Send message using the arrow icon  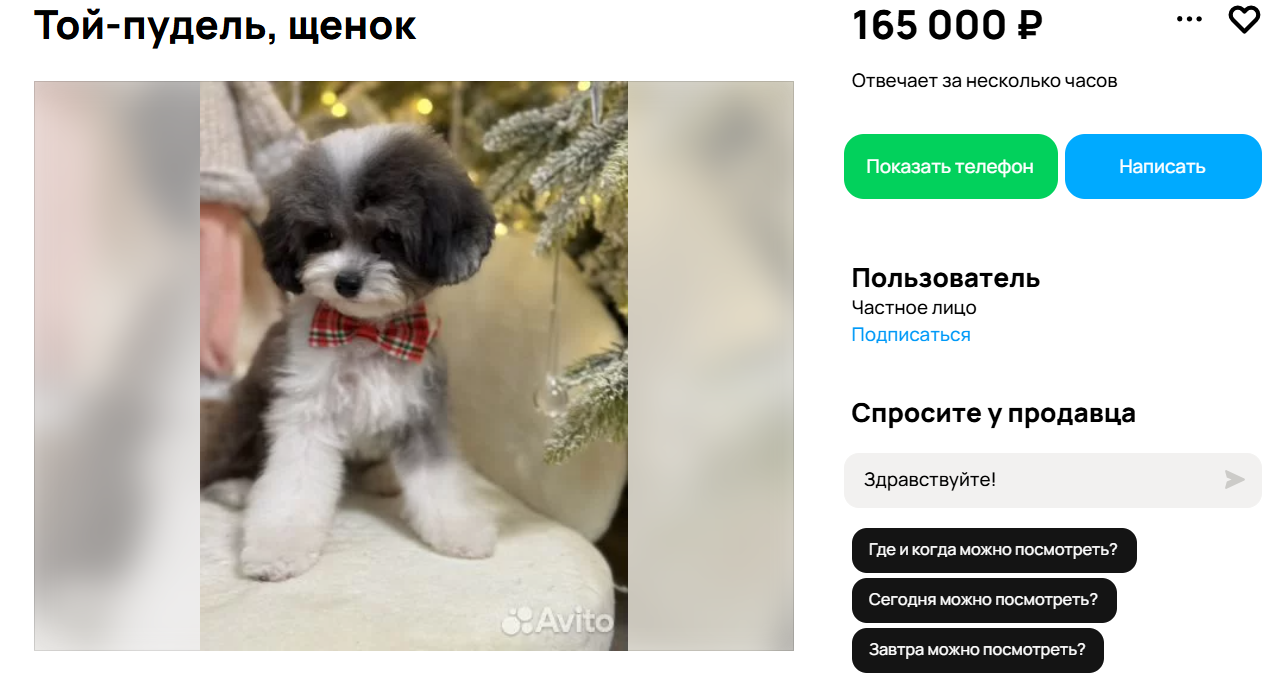(x=1235, y=480)
